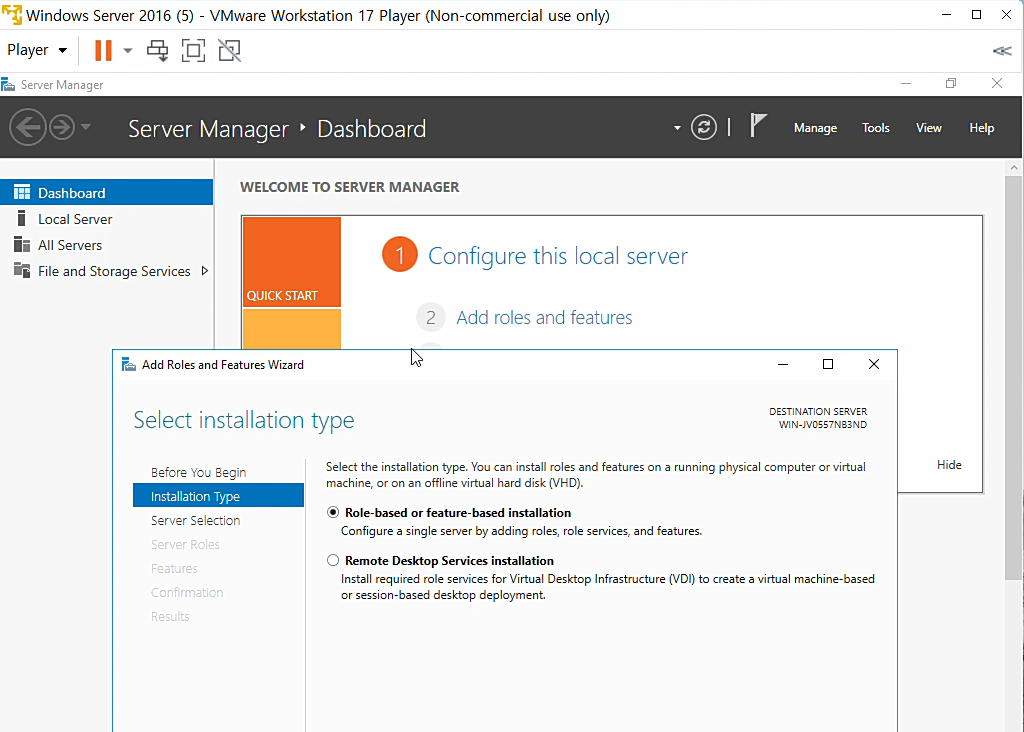This screenshot has width=1024, height=732.
Task: Click step 2 circle beside Add roles
Action: coord(430,317)
